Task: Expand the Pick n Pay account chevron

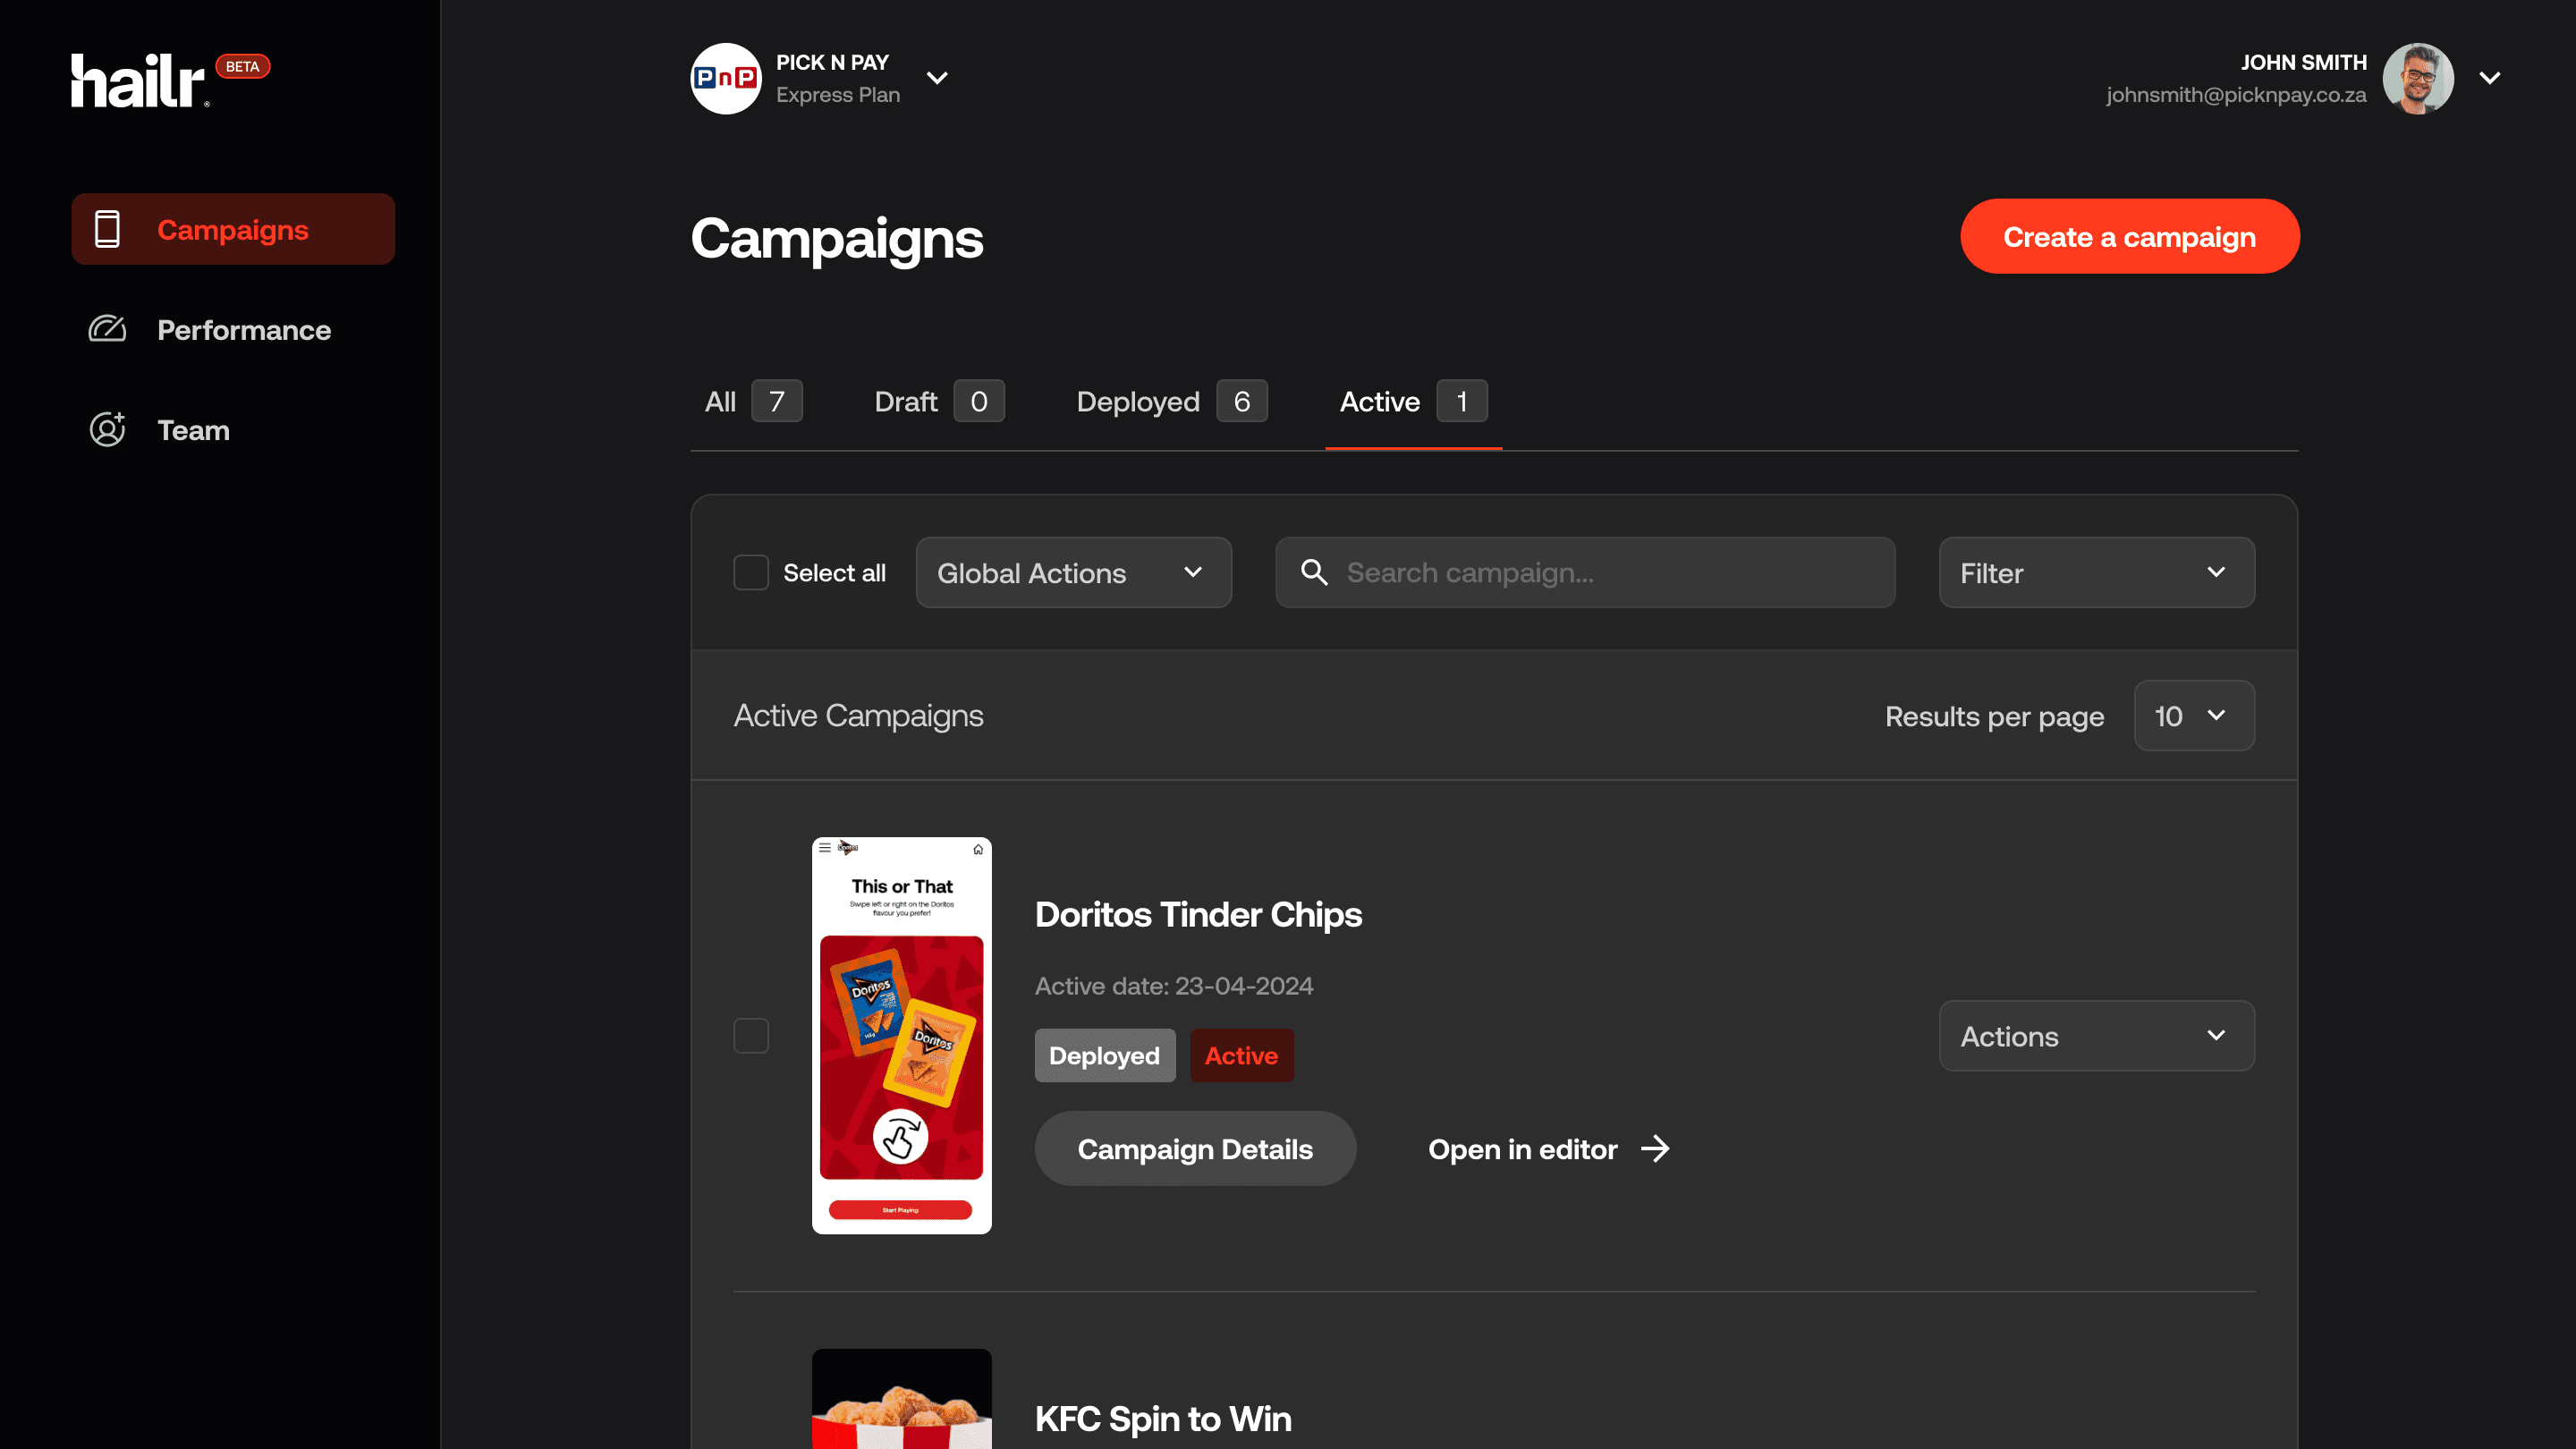Action: tap(937, 78)
